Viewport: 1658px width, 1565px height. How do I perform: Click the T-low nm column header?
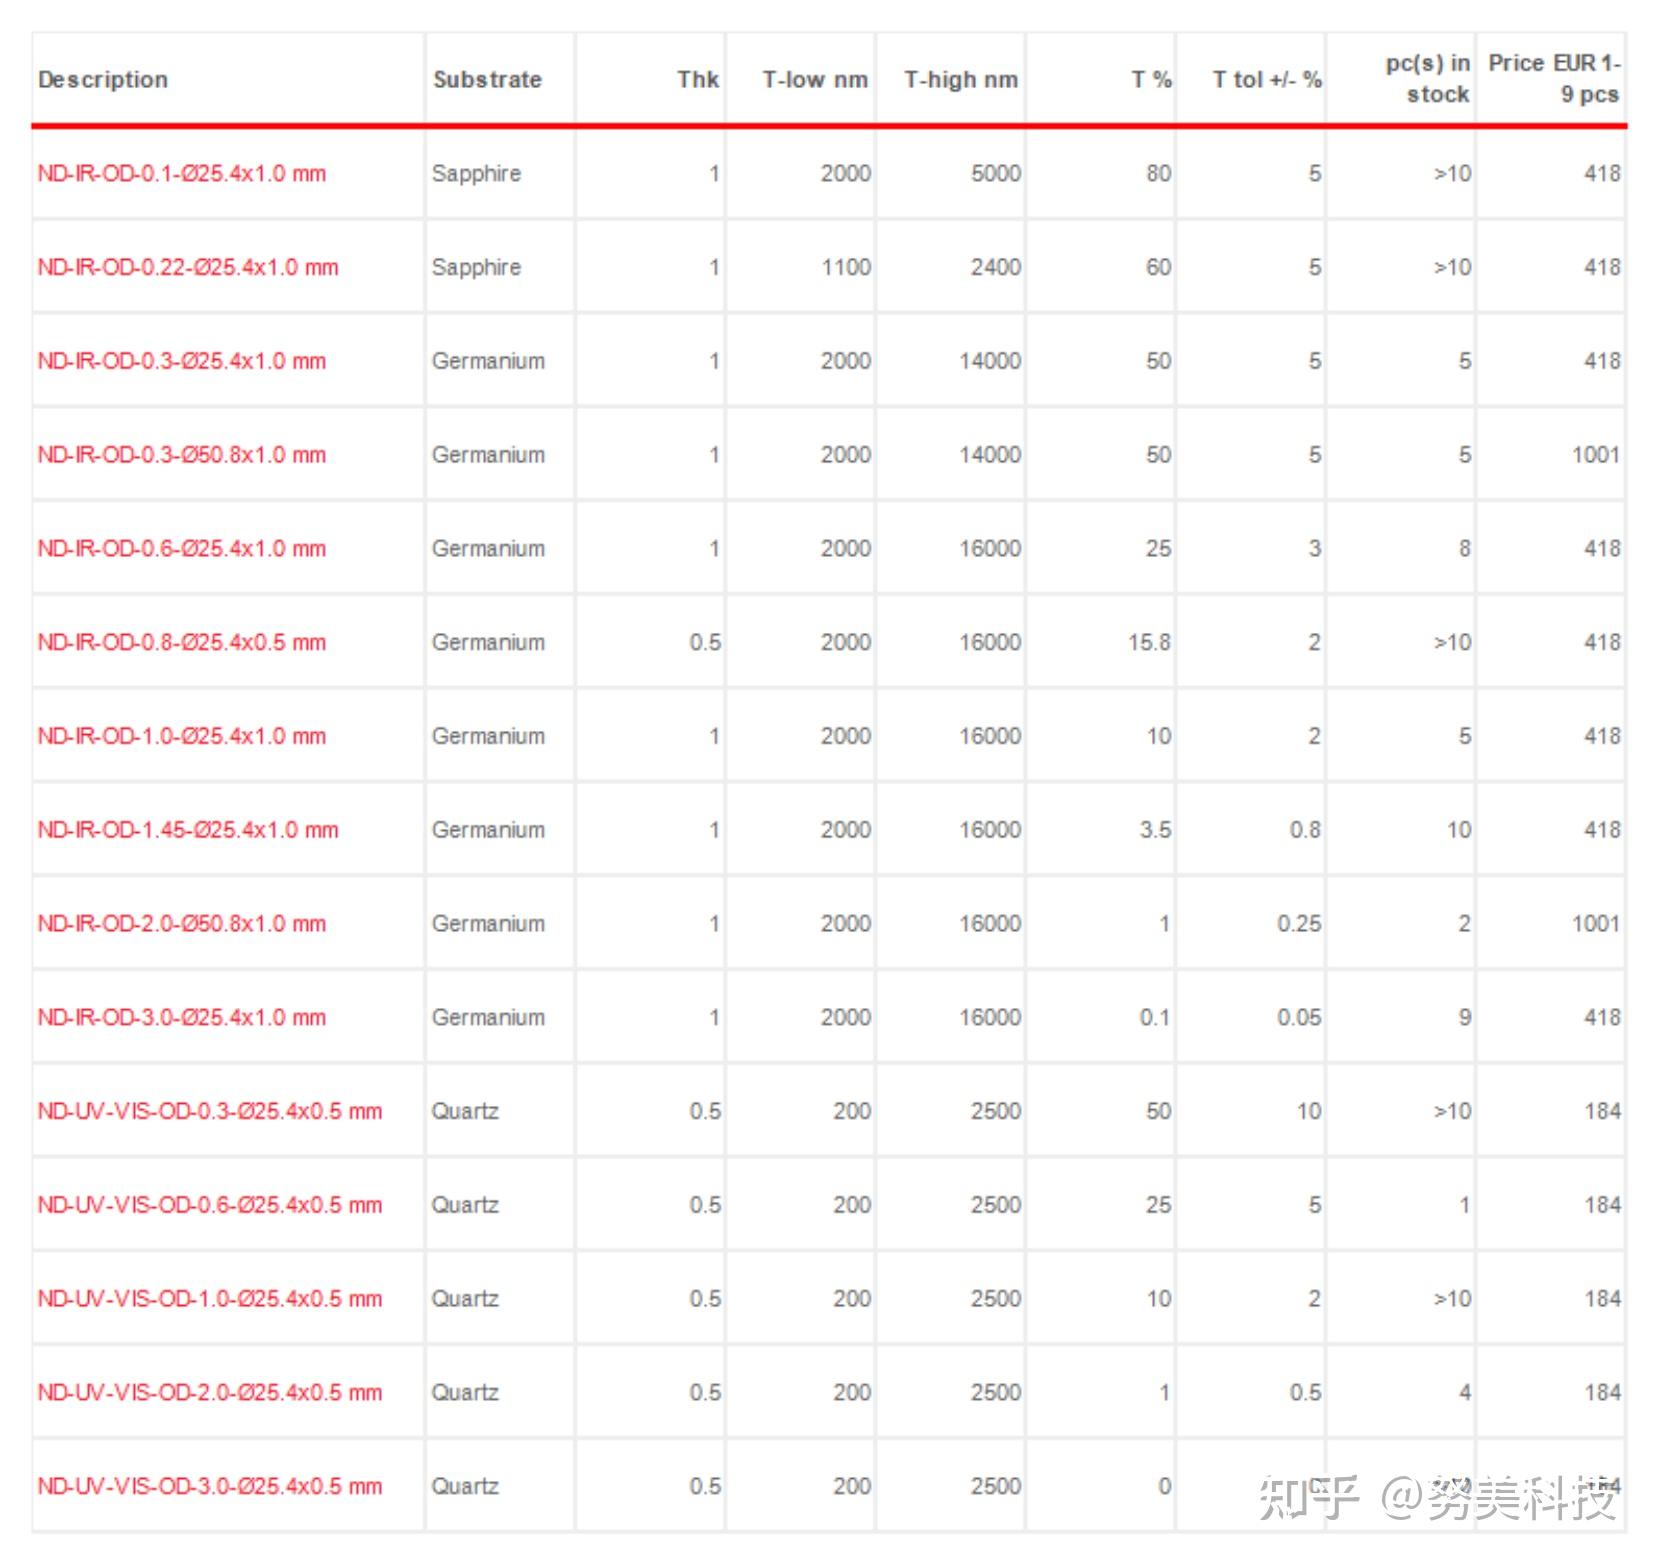pos(815,80)
